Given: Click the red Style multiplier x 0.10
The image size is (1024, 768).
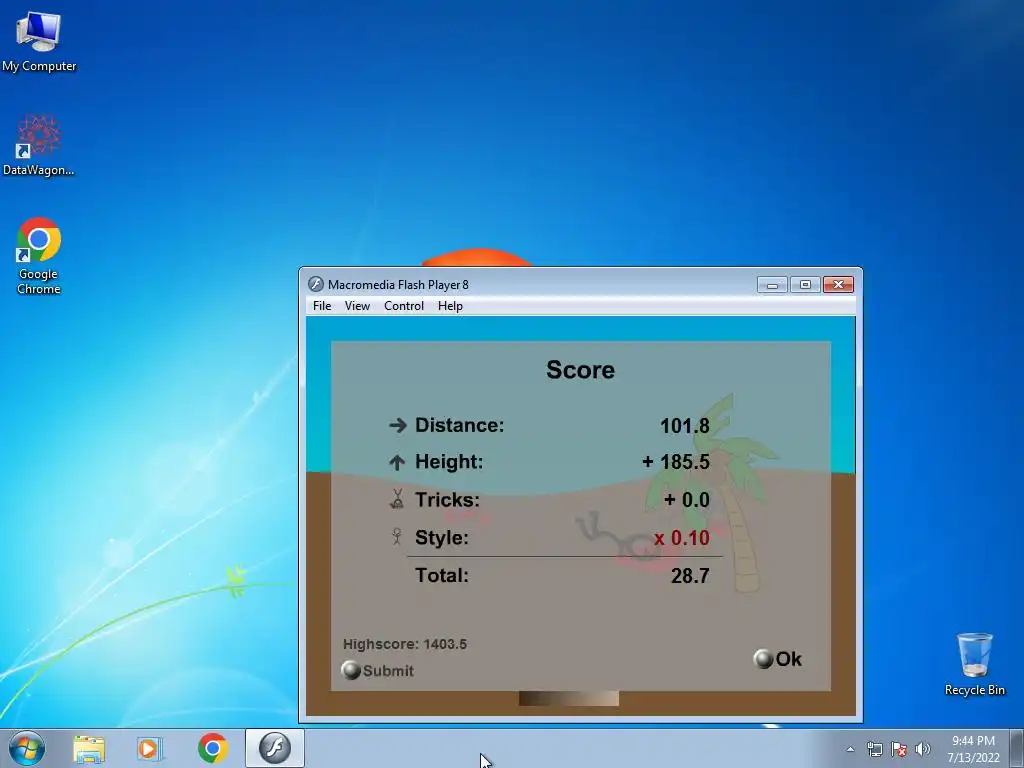Looking at the screenshot, I should 681,538.
